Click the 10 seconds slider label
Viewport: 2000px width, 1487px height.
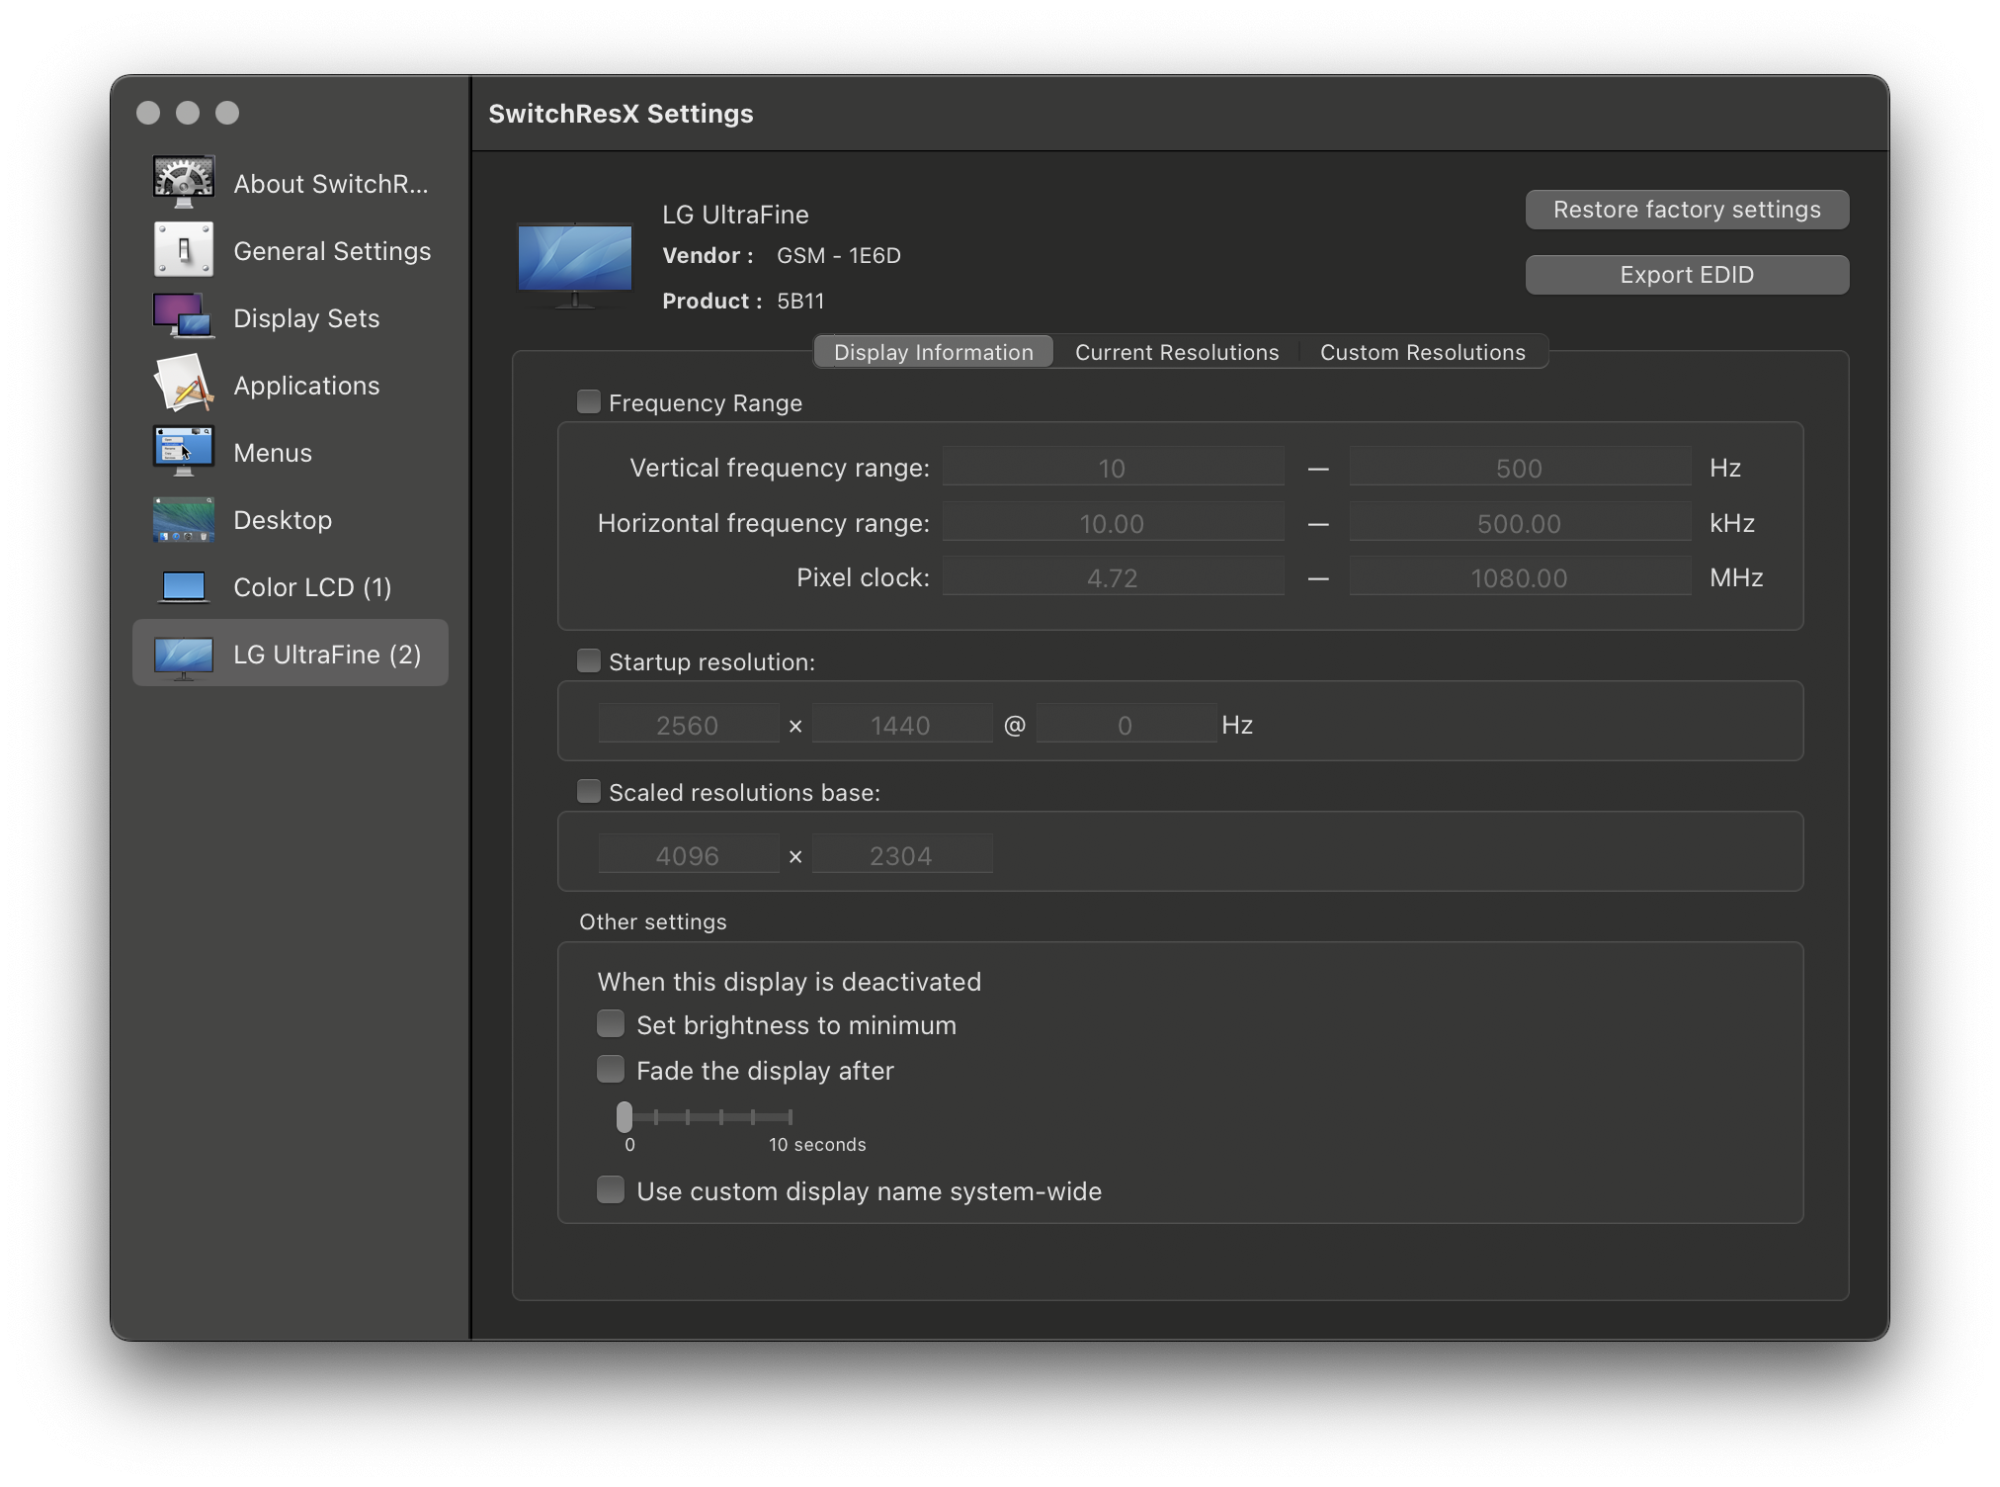(816, 1144)
